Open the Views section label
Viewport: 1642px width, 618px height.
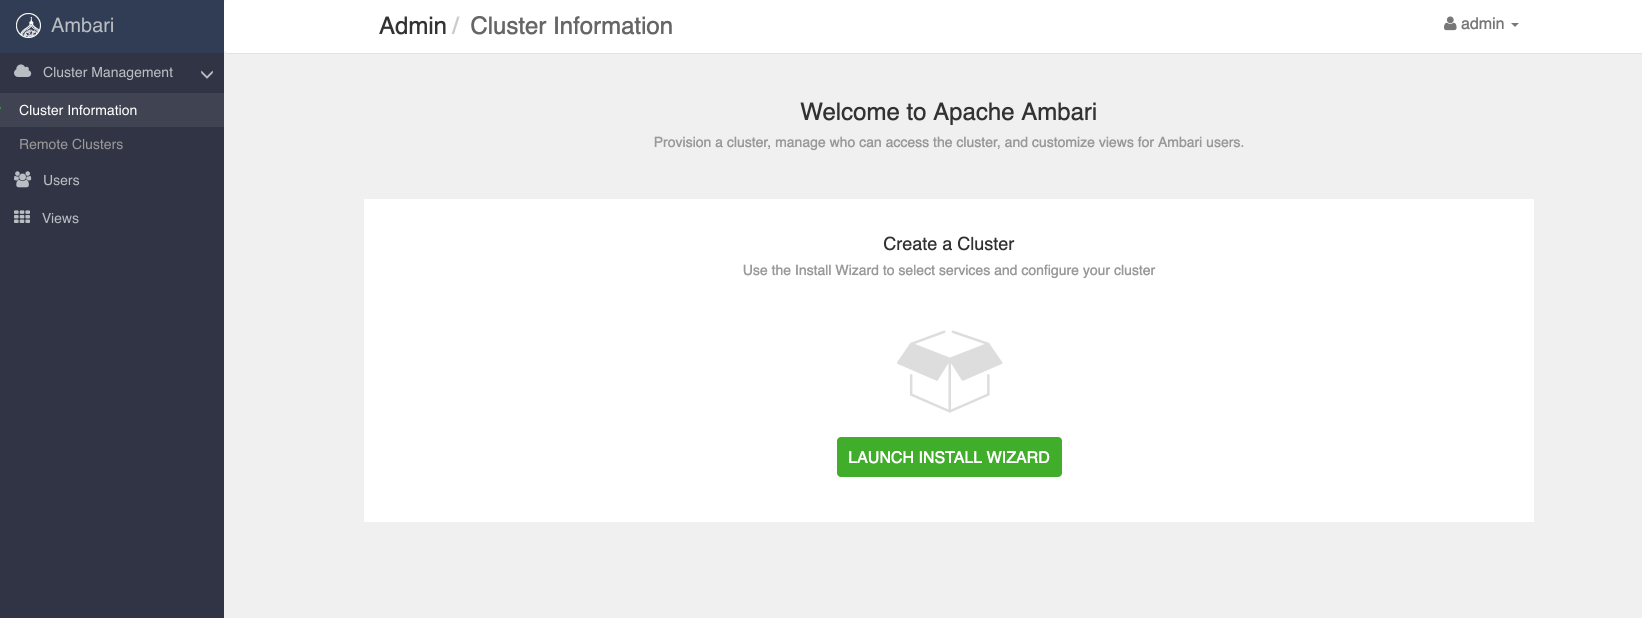pyautogui.click(x=60, y=218)
